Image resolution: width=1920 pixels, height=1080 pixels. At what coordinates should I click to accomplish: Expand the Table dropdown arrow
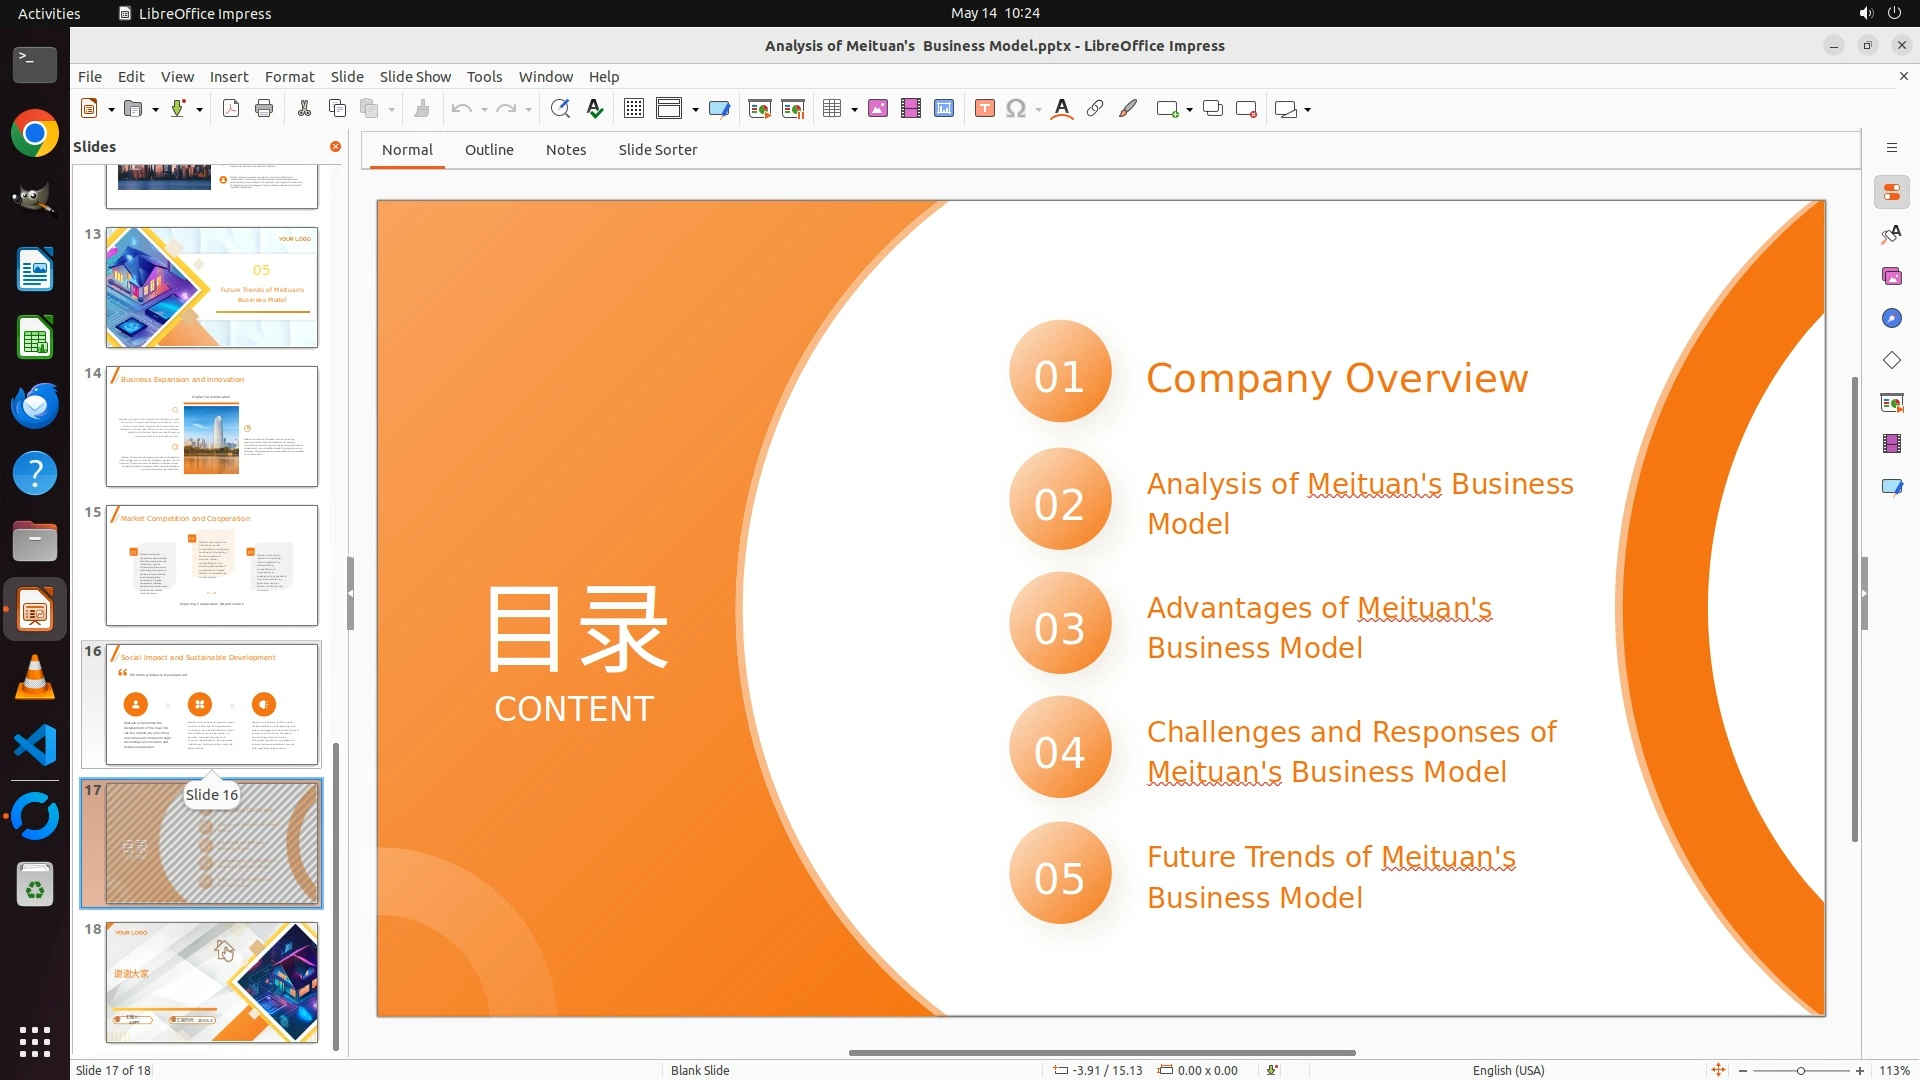[x=855, y=110]
